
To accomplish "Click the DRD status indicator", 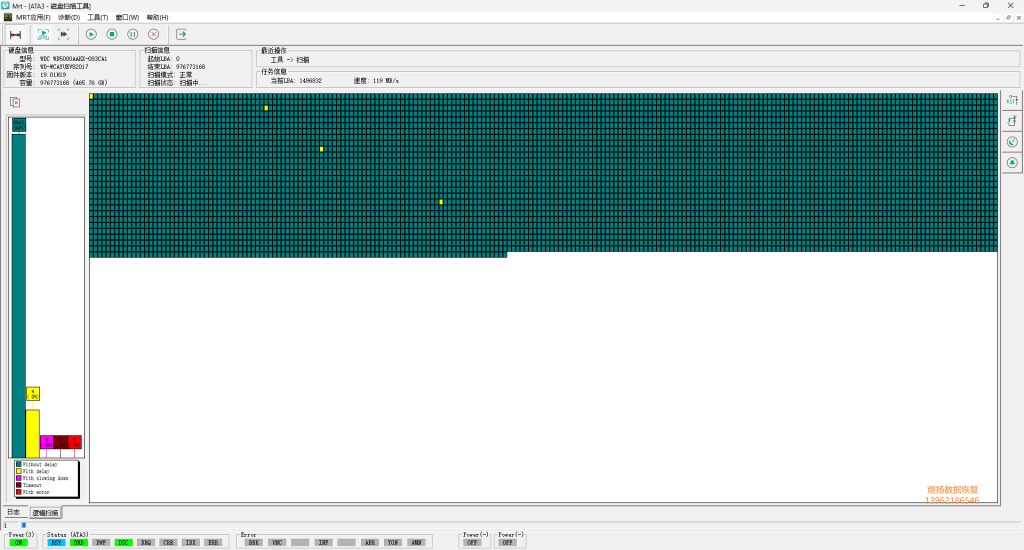I will (x=78, y=543).
